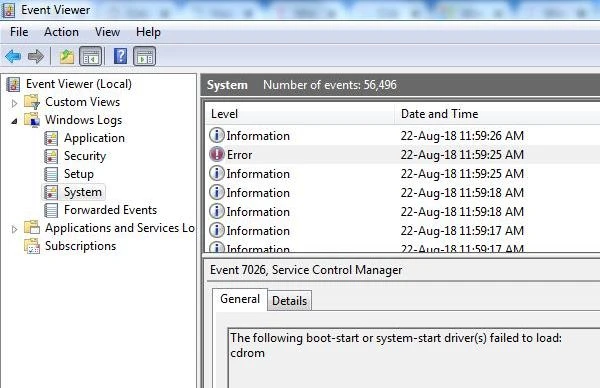The width and height of the screenshot is (600, 388).
Task: Click the Forwarded Events log icon
Action: coord(51,210)
